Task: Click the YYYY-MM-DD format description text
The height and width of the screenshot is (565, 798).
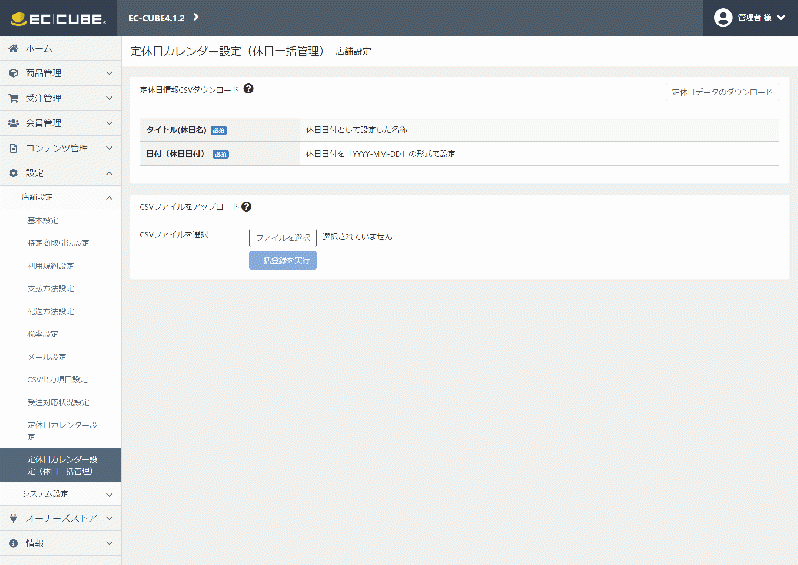Action: pos(380,154)
